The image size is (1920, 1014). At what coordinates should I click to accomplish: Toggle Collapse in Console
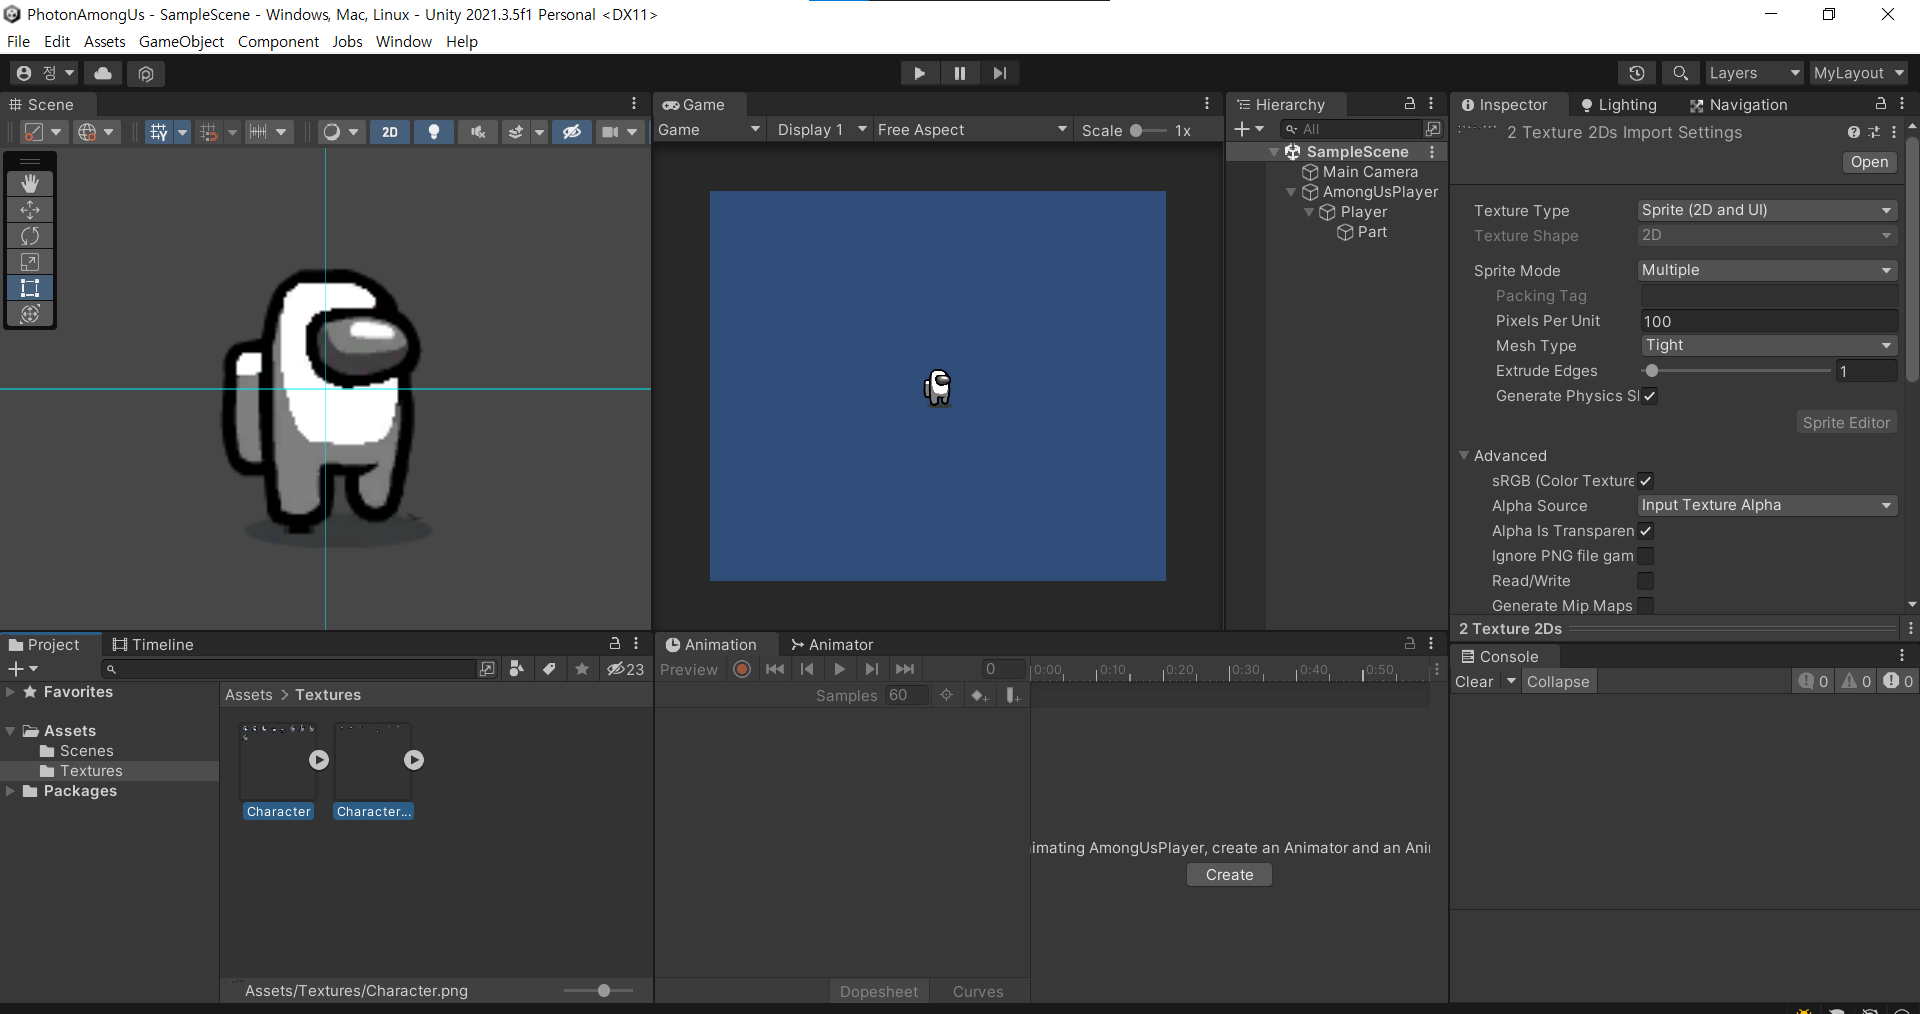point(1558,682)
